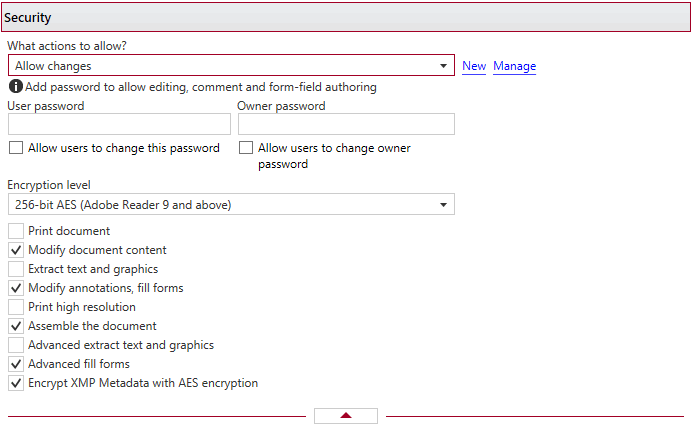The height and width of the screenshot is (427, 694).
Task: Click the 'Encryption level' label text
Action: point(49,185)
